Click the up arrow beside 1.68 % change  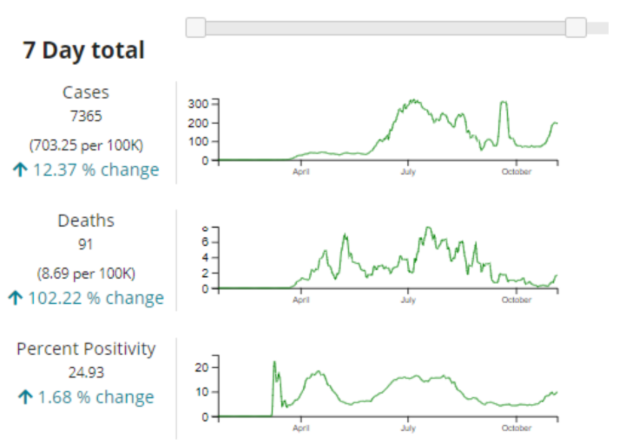coord(24,398)
